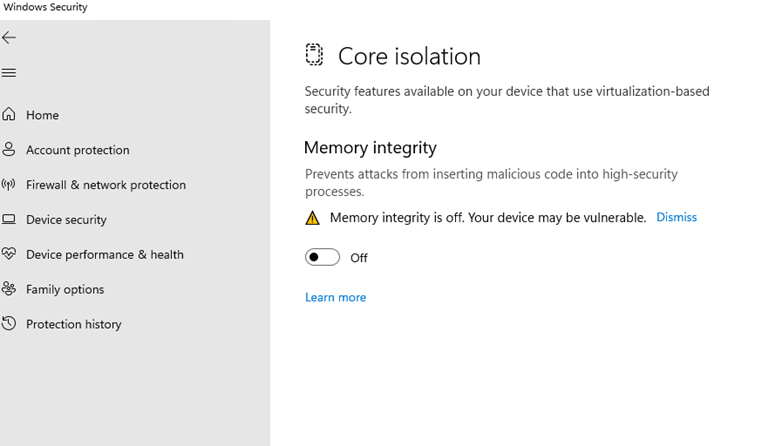
Task: Click the Home house icon
Action: click(x=9, y=114)
